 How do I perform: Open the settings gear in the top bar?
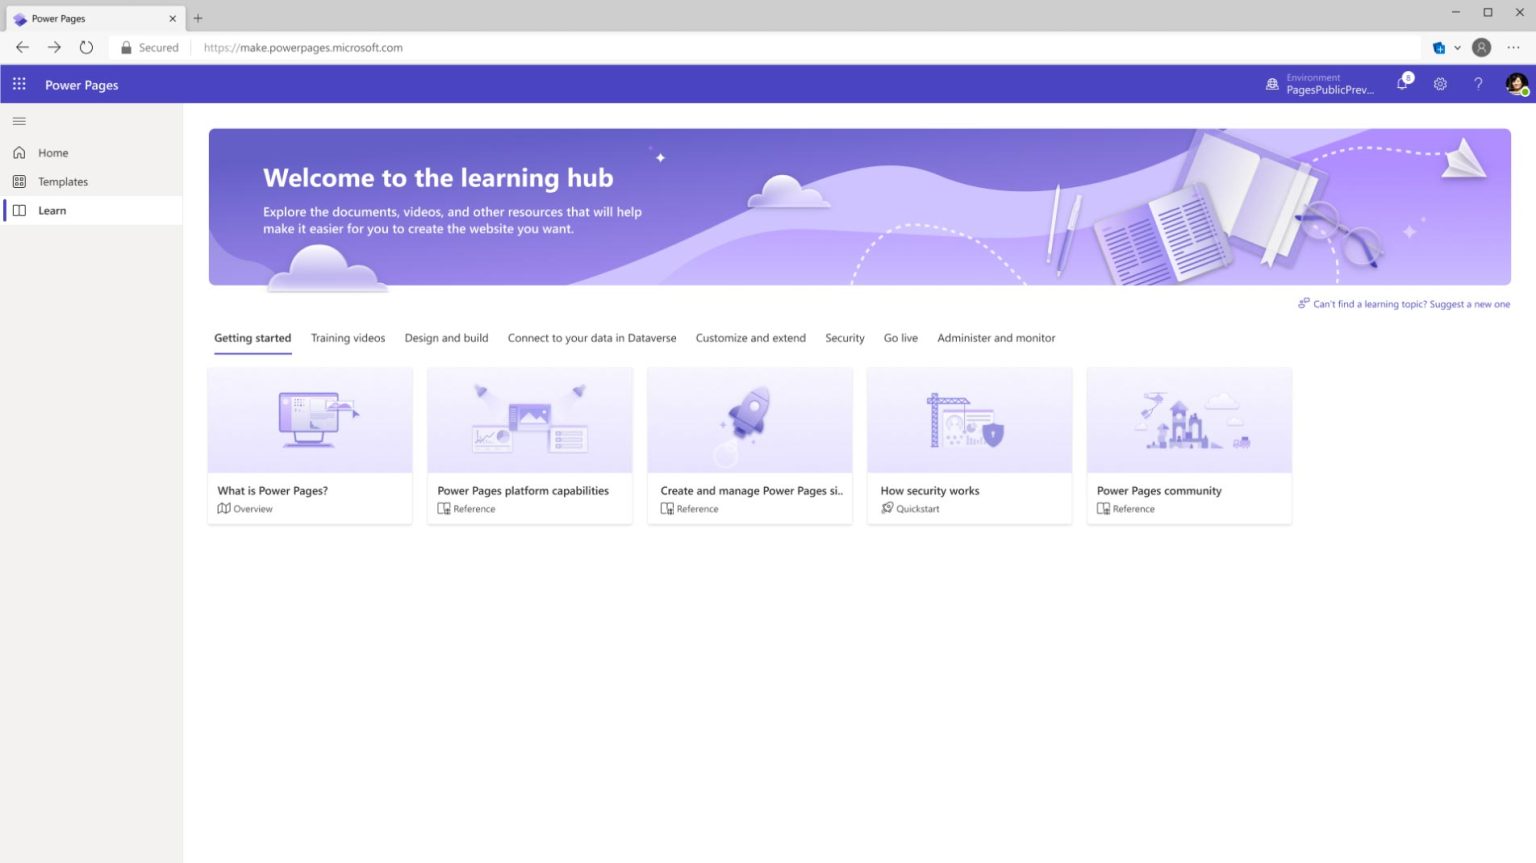1440,84
